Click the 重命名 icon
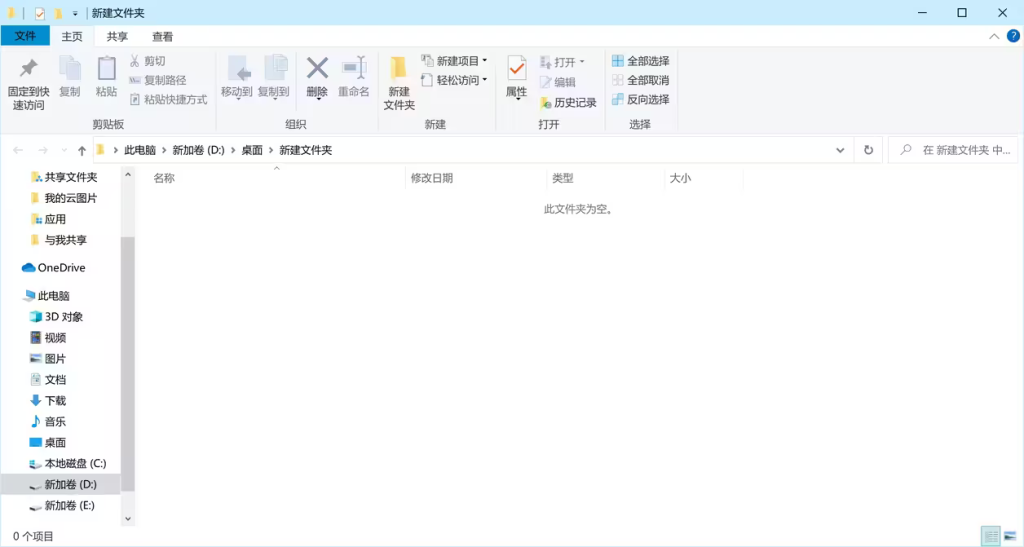 353,68
